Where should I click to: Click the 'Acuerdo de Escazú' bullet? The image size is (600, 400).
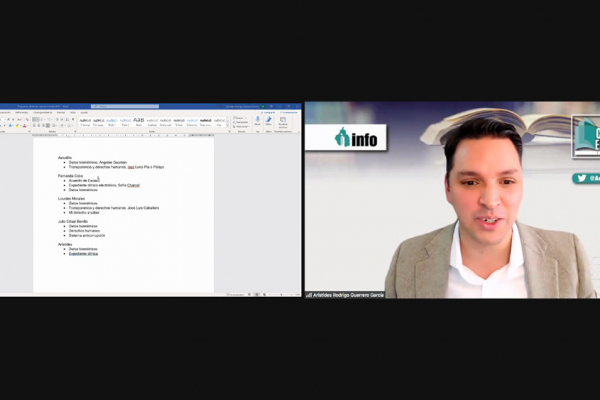tap(84, 180)
